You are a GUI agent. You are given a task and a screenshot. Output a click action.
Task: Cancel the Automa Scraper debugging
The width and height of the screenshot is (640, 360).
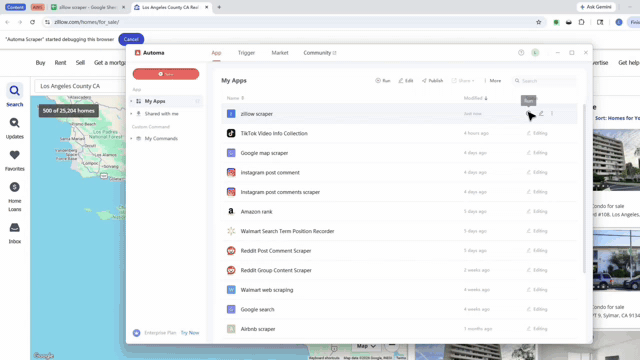click(x=131, y=39)
